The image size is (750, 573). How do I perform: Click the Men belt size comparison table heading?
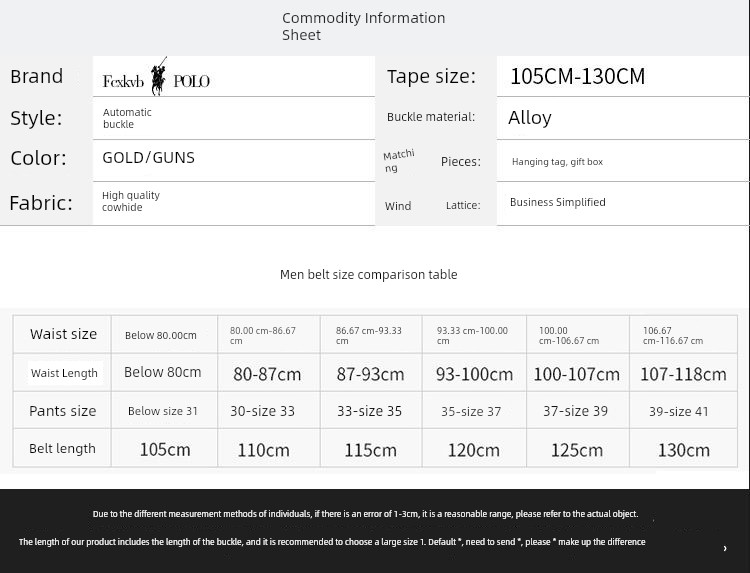click(x=368, y=274)
